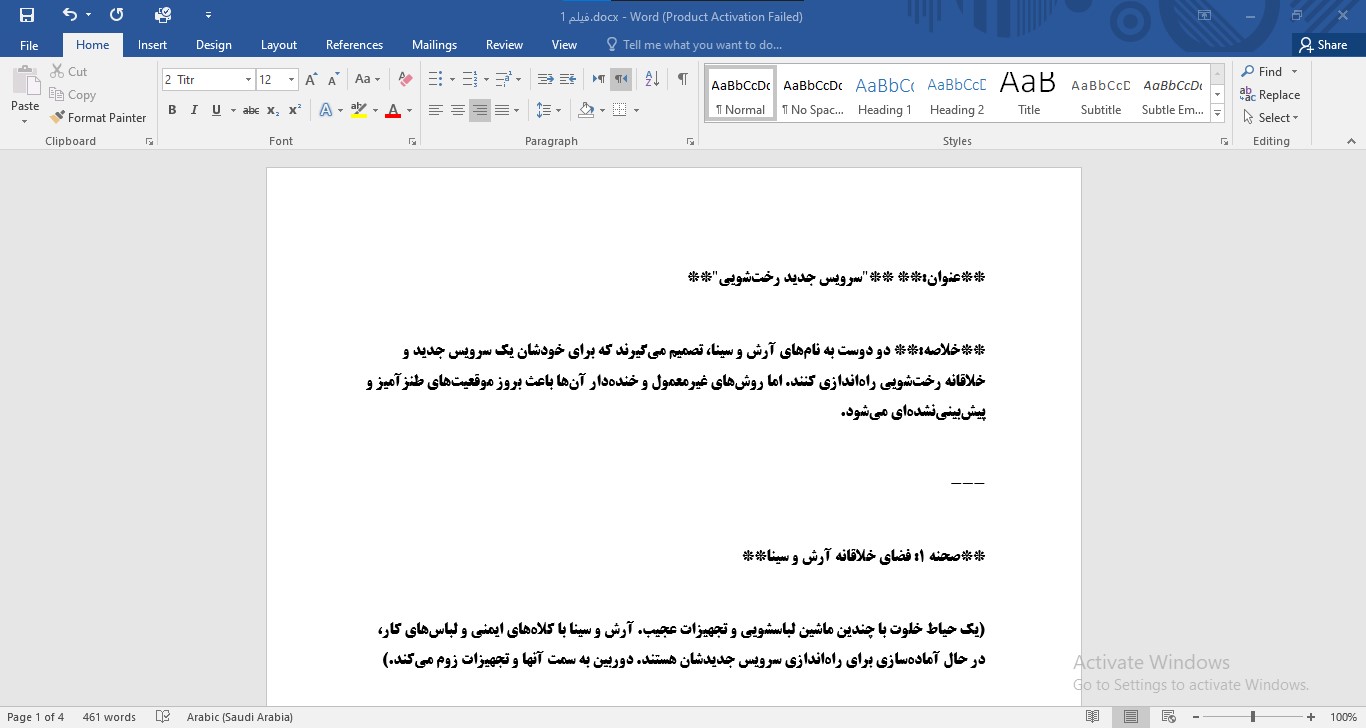Apply italic formatting
1366x728 pixels.
[x=193, y=110]
